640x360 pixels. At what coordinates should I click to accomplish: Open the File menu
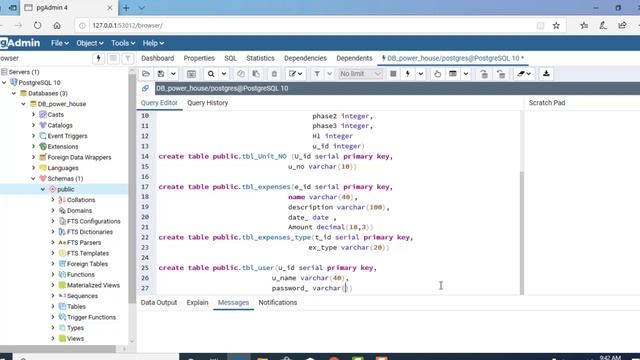click(60, 43)
